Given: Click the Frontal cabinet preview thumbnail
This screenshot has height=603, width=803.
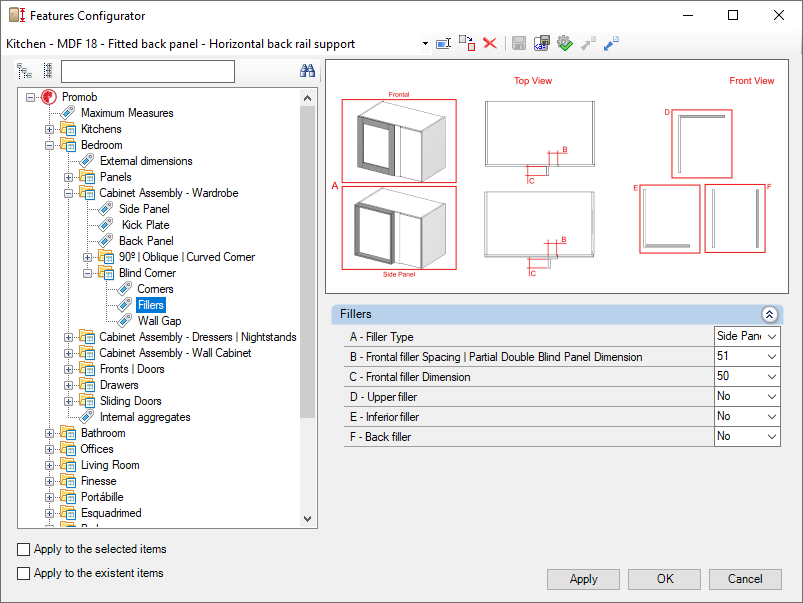Looking at the screenshot, I should [x=399, y=141].
